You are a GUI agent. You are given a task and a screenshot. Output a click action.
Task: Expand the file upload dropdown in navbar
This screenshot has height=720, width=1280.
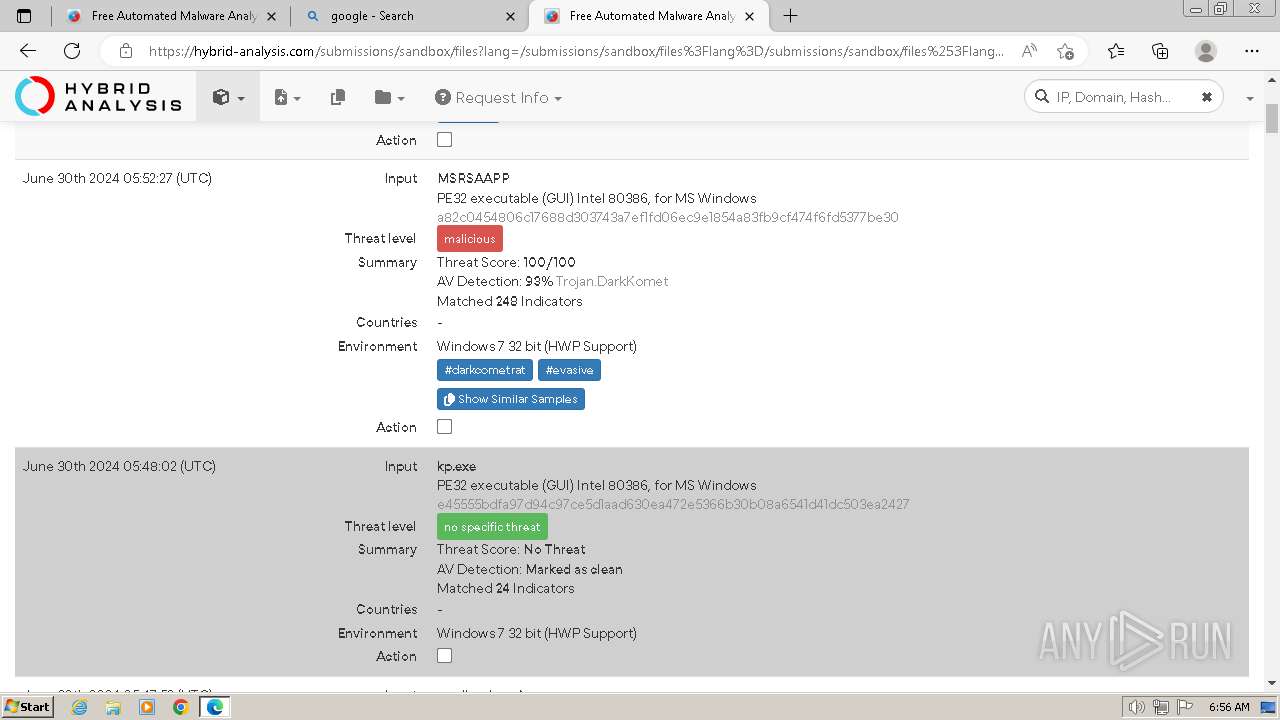287,97
